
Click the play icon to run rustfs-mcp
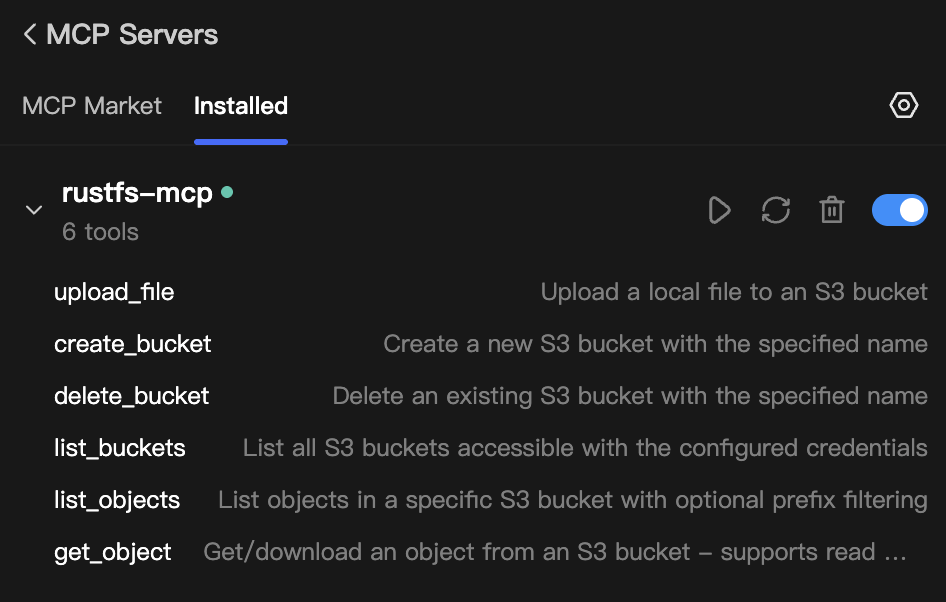(719, 210)
